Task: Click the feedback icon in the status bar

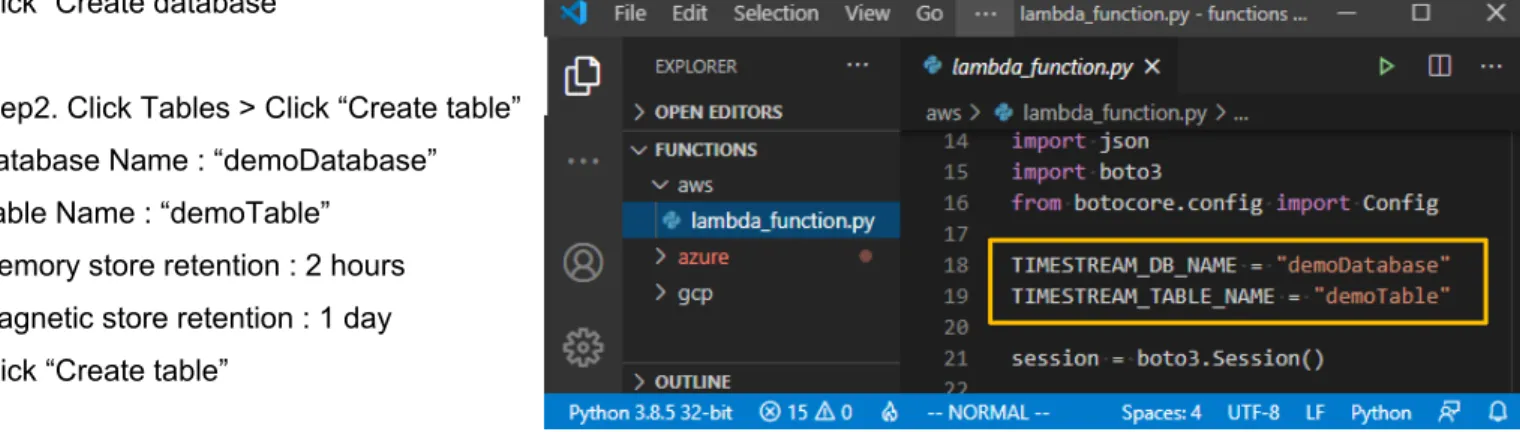Action: 1447,412
